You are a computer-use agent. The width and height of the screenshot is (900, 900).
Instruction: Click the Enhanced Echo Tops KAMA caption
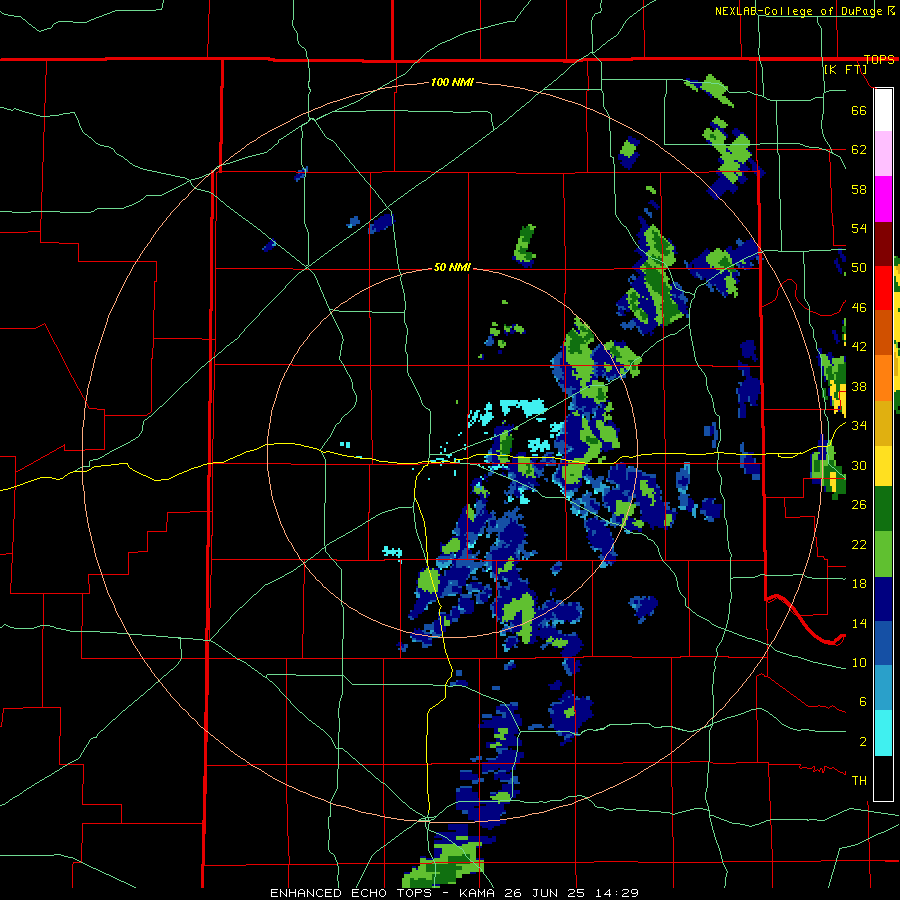[x=454, y=893]
